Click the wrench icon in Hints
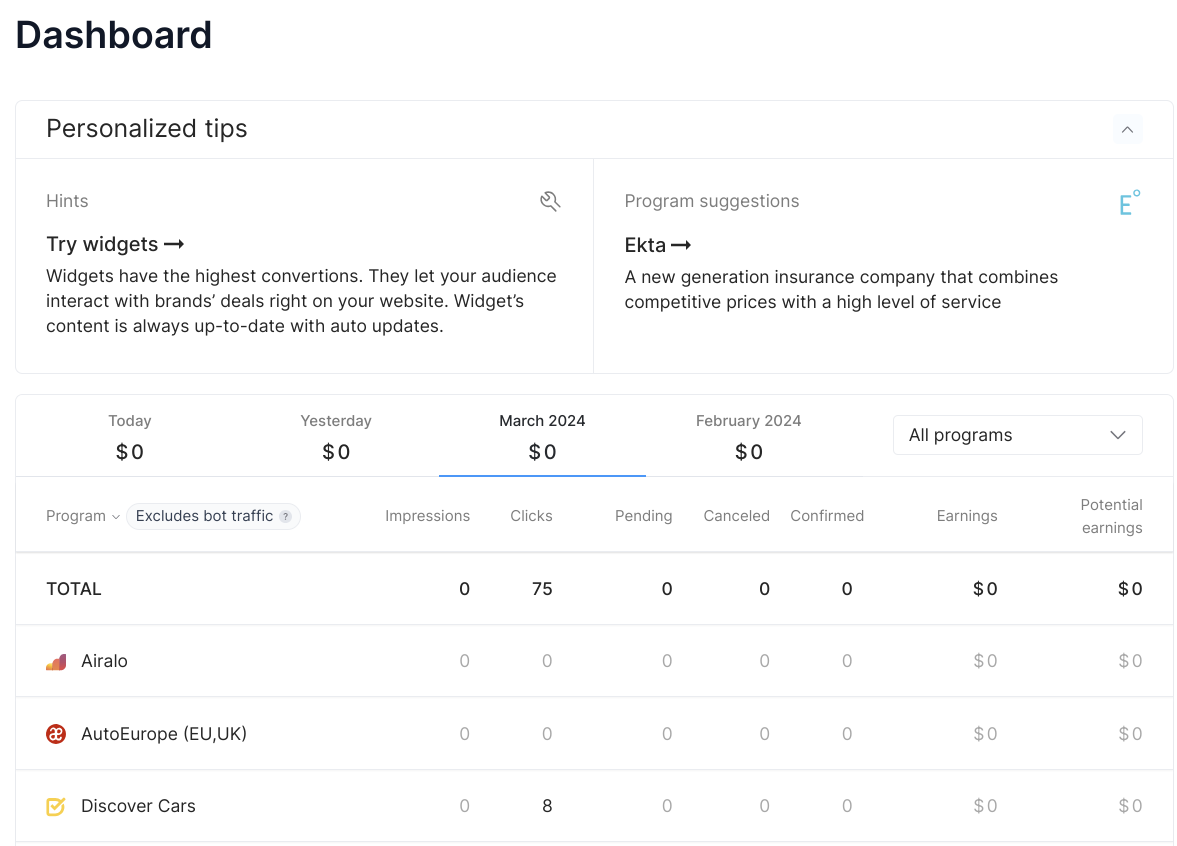Image resolution: width=1177 pixels, height=846 pixels. click(x=550, y=201)
